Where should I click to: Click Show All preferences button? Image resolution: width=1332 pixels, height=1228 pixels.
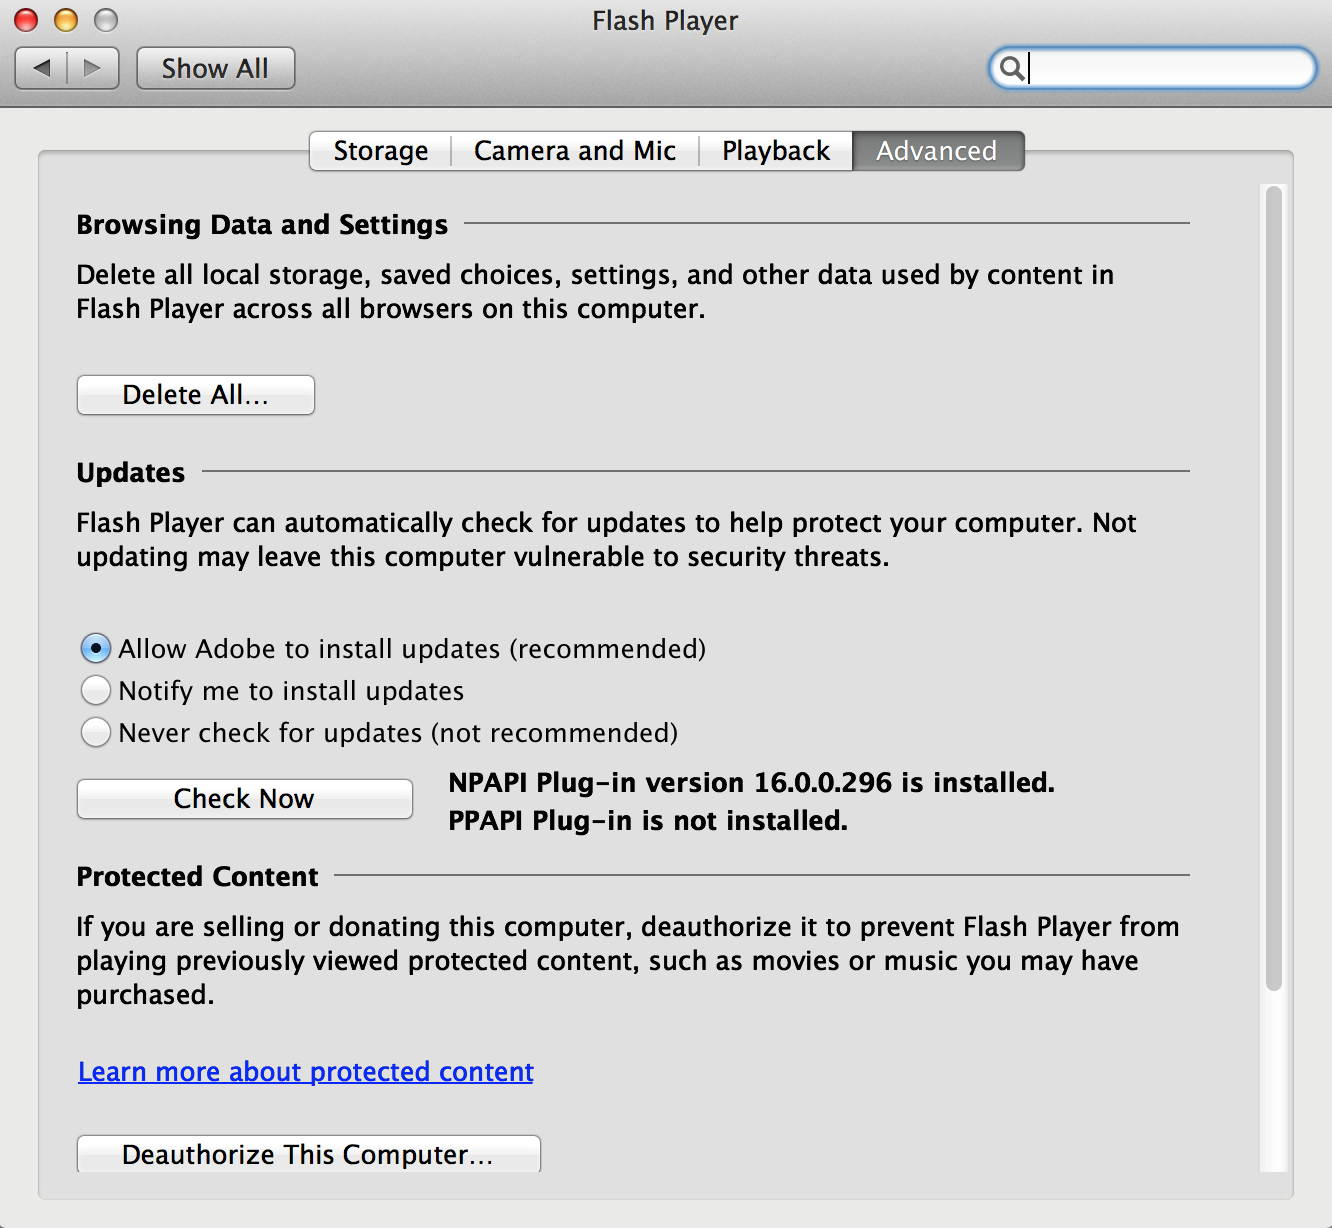pos(215,68)
